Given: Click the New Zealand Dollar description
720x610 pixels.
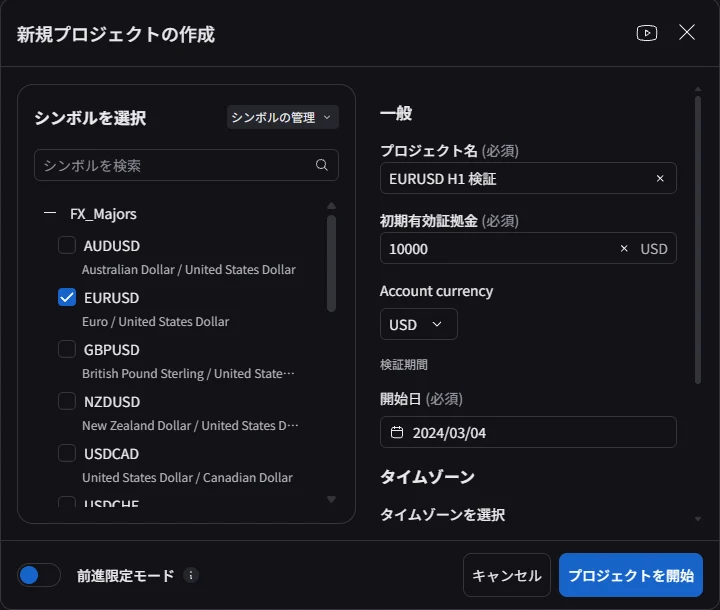Looking at the screenshot, I should click(190, 425).
